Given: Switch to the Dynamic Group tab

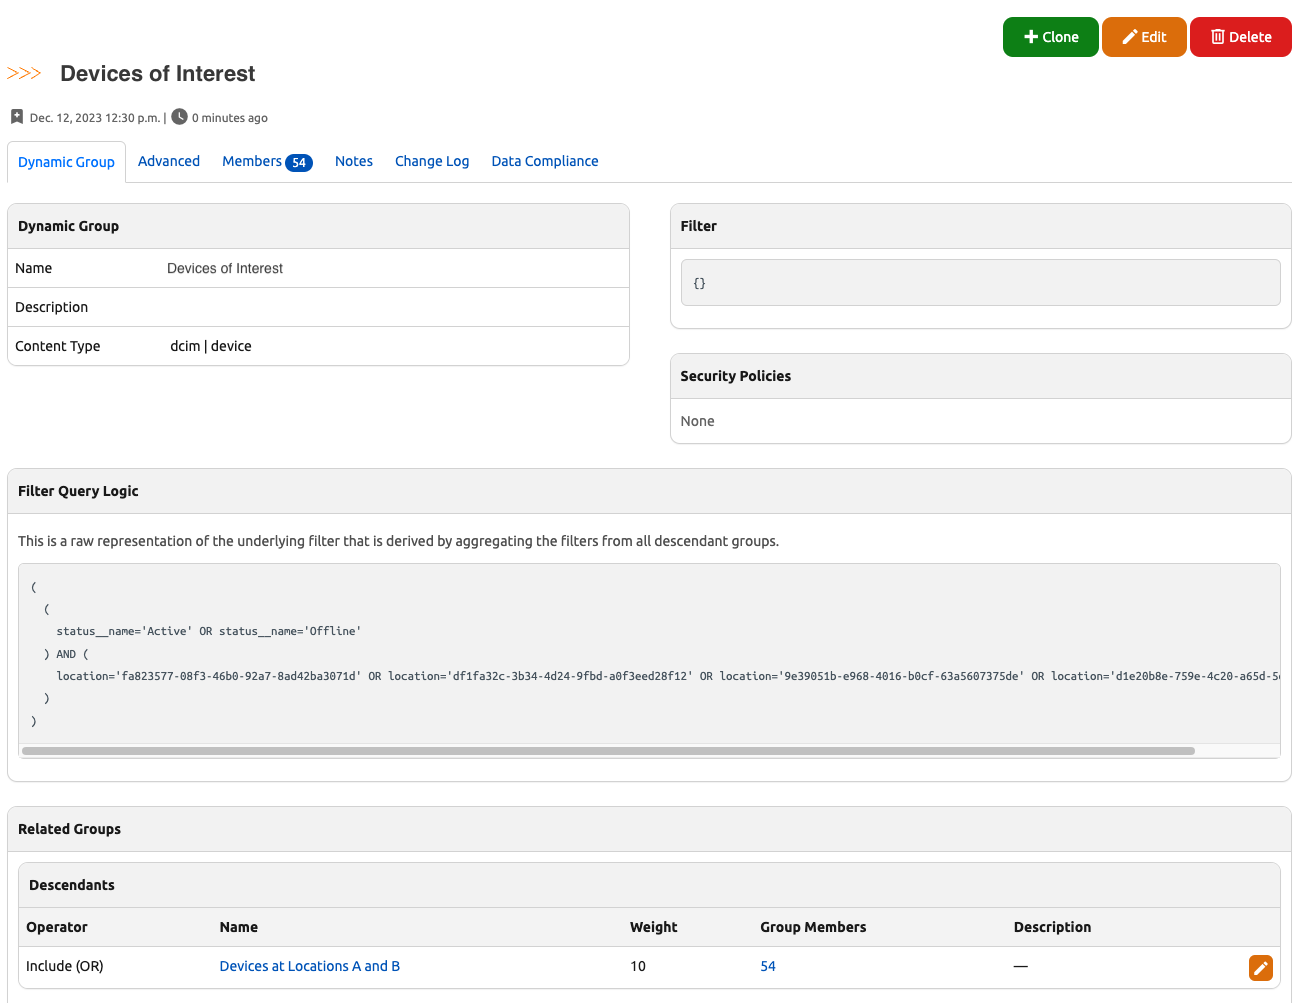Looking at the screenshot, I should pyautogui.click(x=66, y=162).
